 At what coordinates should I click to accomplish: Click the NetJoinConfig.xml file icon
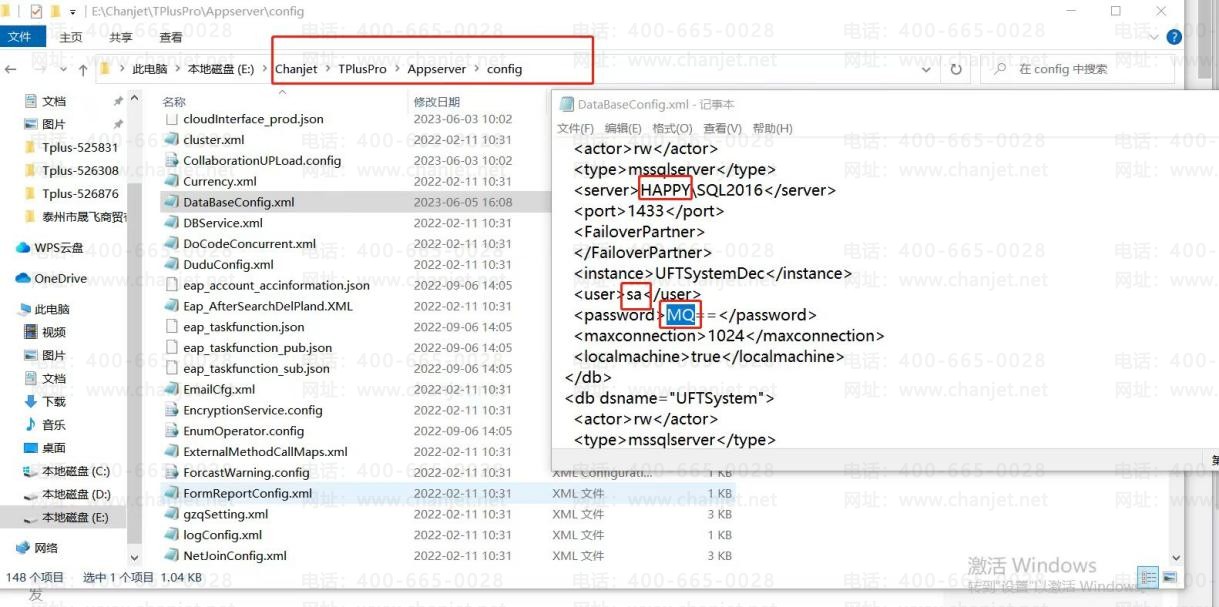pos(170,556)
